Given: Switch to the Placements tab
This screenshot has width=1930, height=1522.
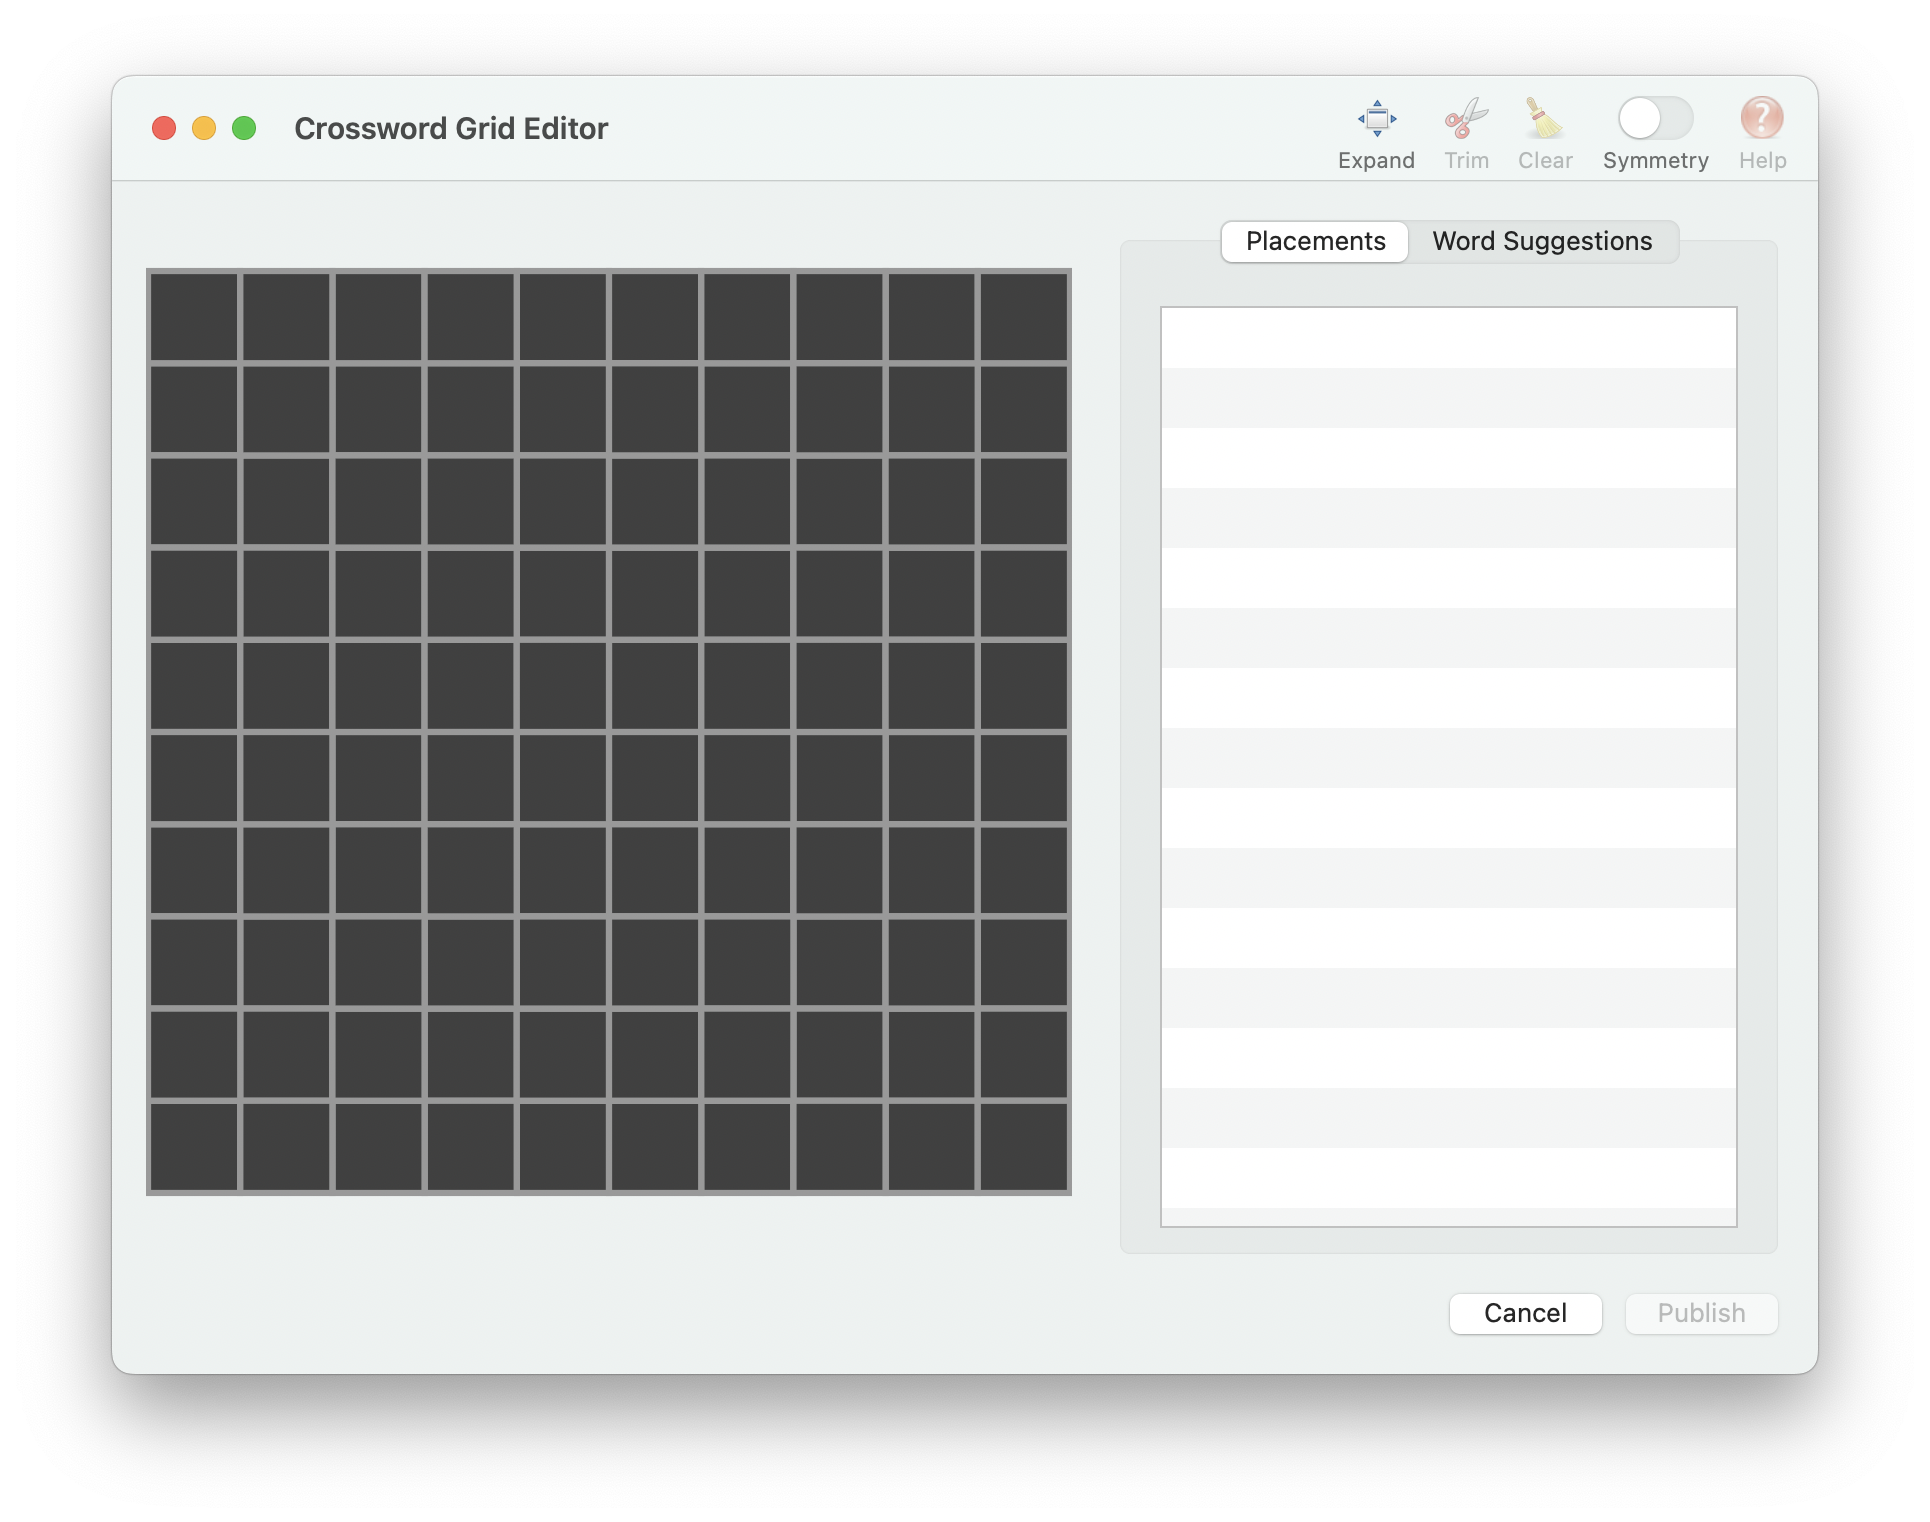Looking at the screenshot, I should (x=1315, y=241).
